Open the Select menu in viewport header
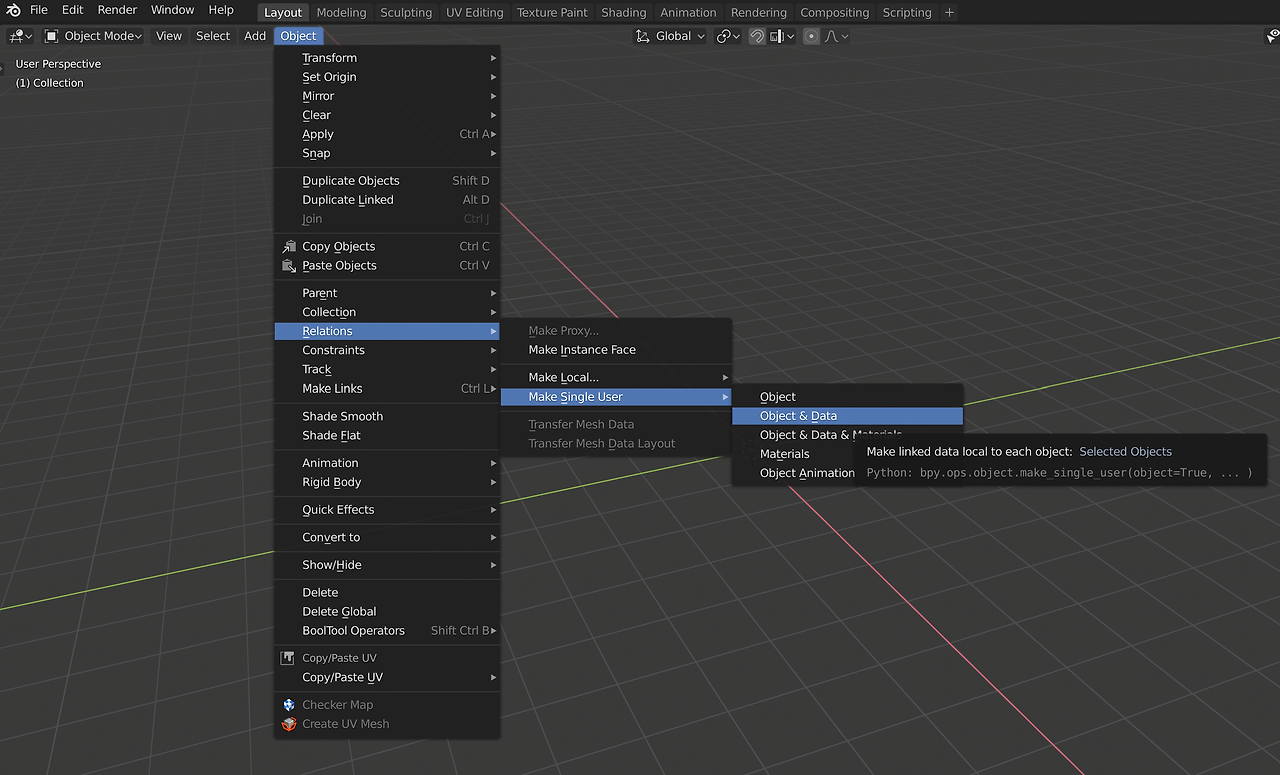This screenshot has height=775, width=1280. click(x=213, y=36)
